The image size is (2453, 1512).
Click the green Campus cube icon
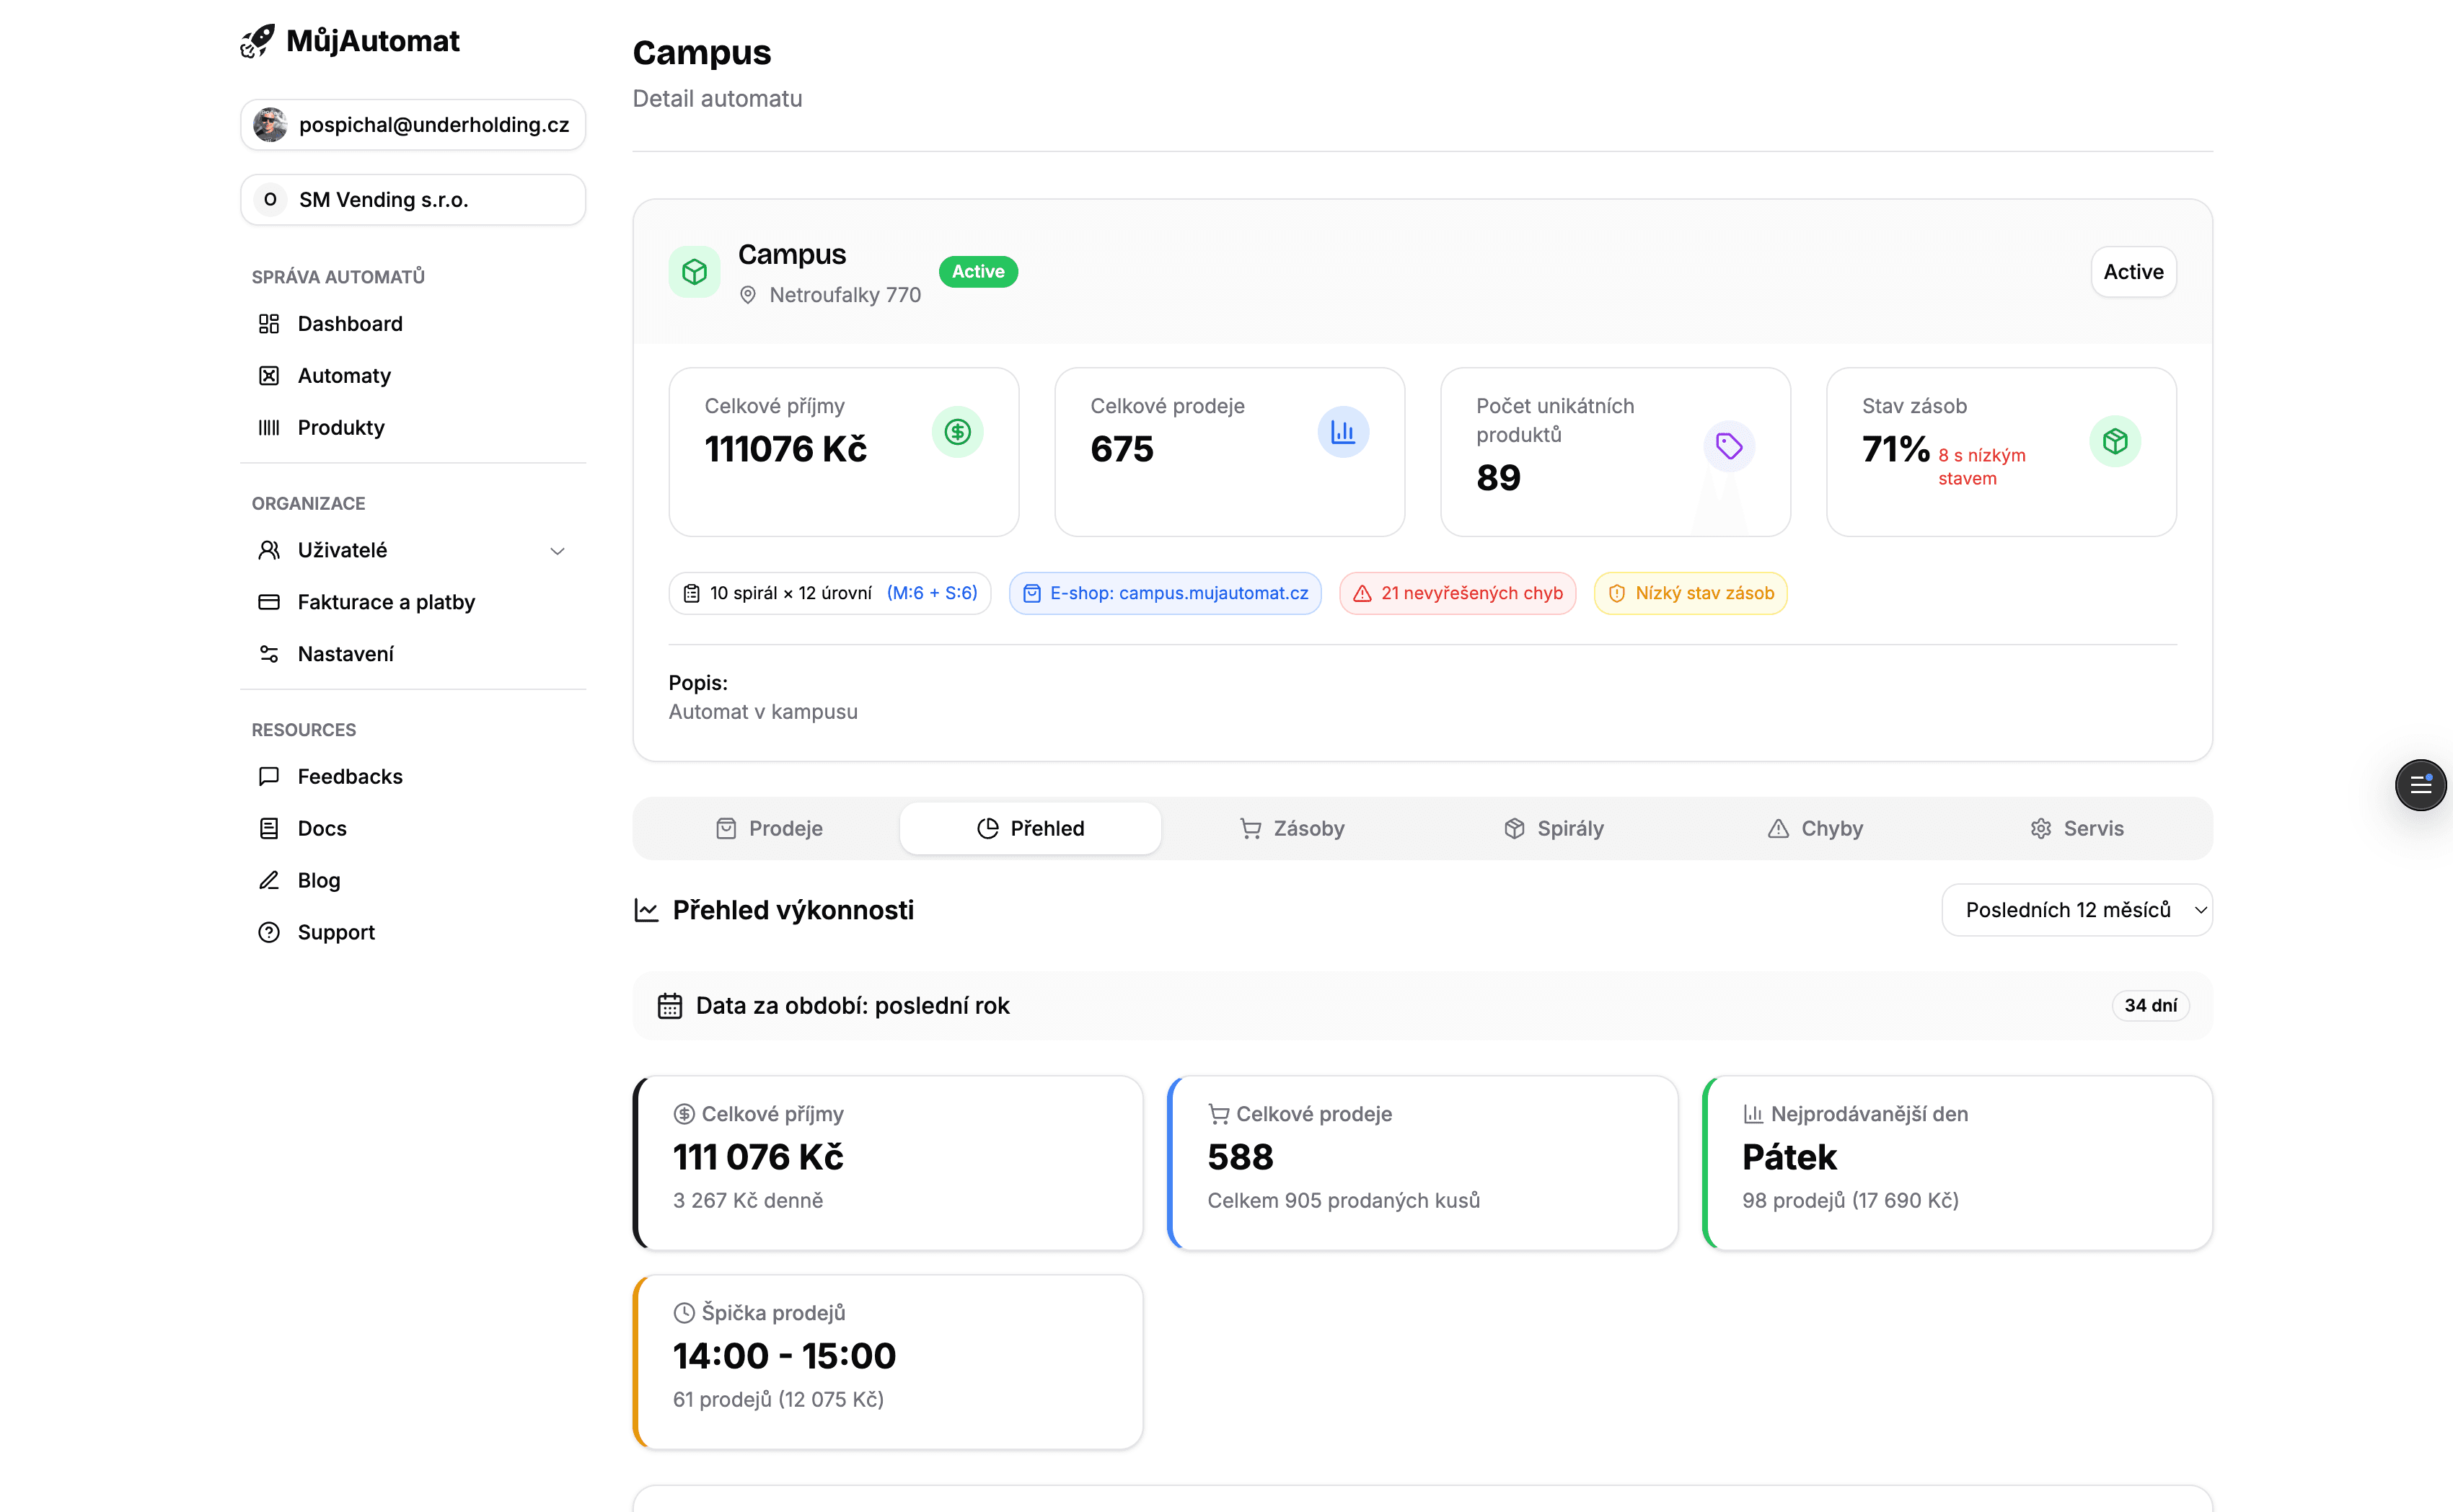[694, 272]
